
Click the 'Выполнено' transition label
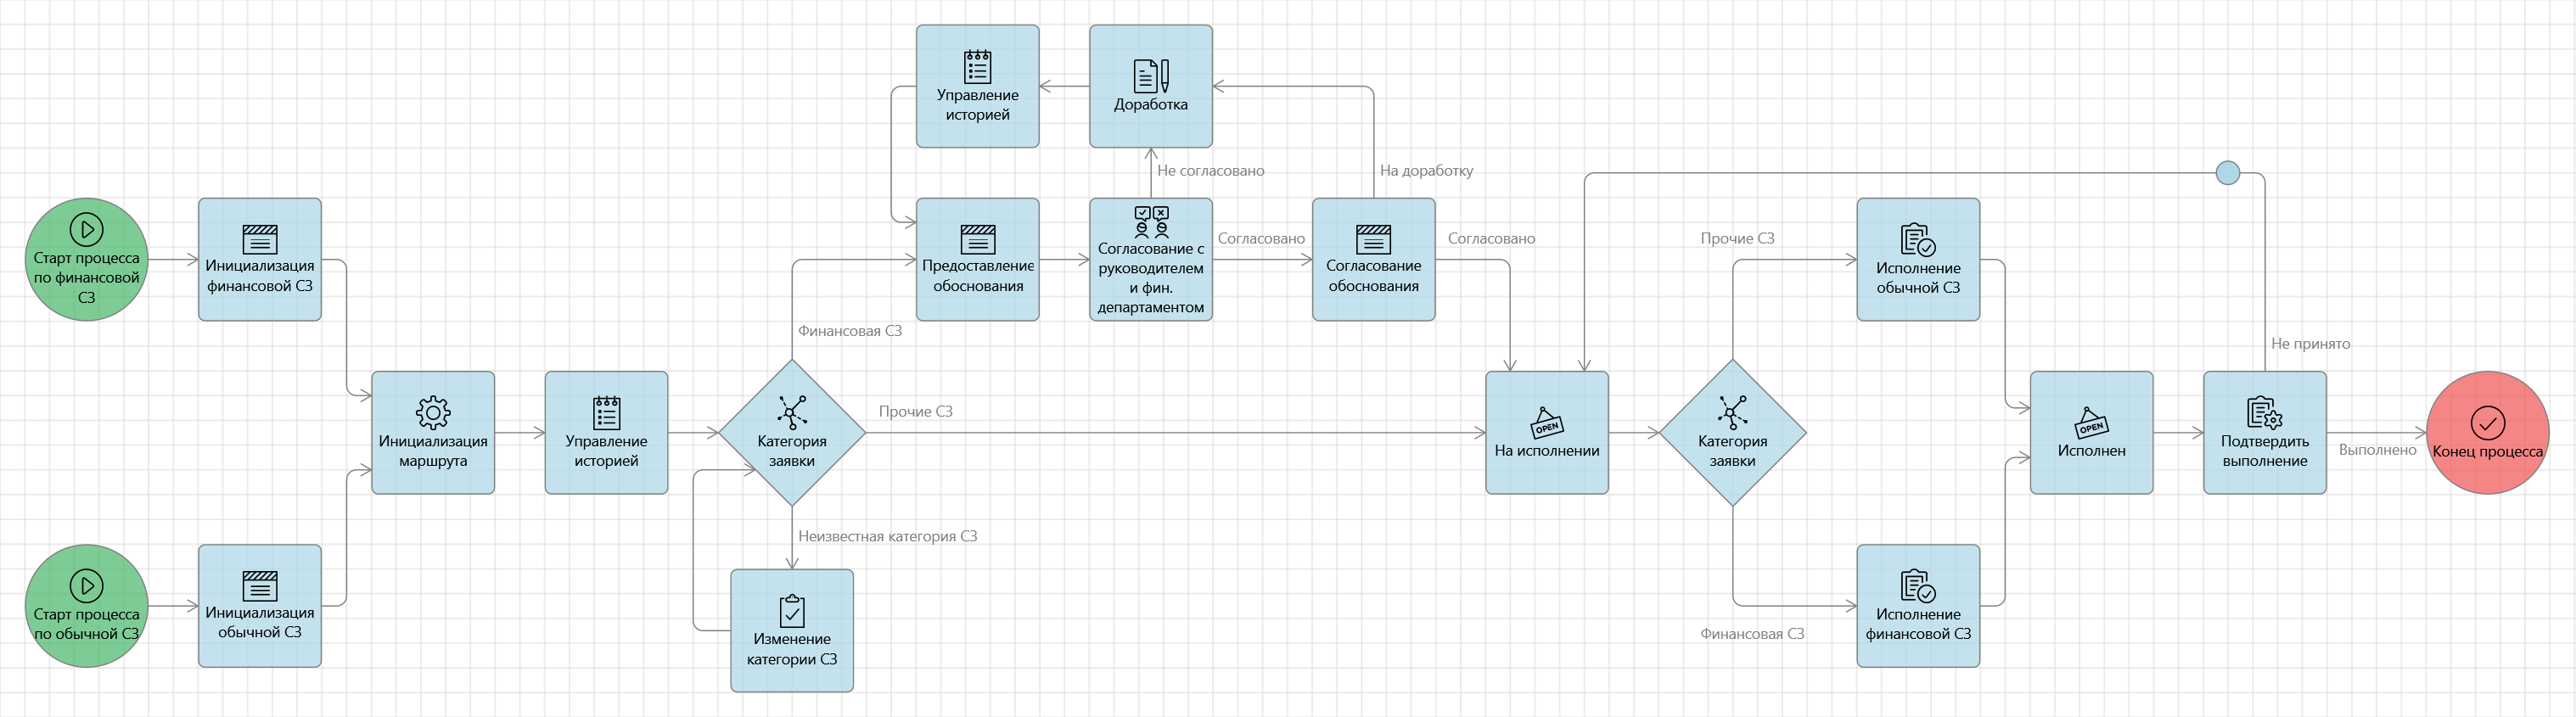pyautogui.click(x=2377, y=450)
